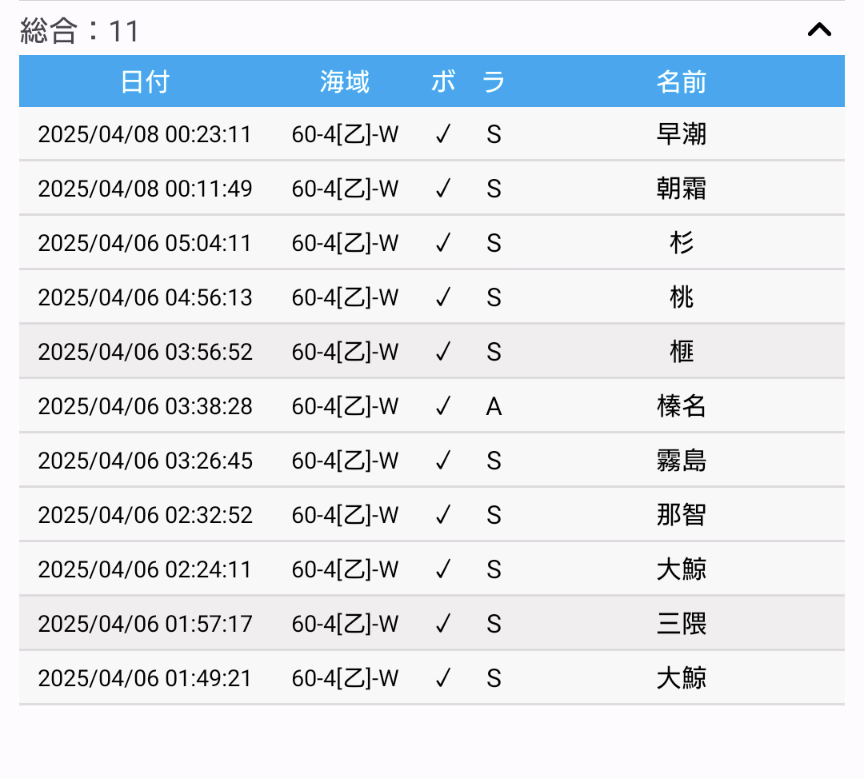Click the checkmark in the 杉 row

click(x=443, y=242)
